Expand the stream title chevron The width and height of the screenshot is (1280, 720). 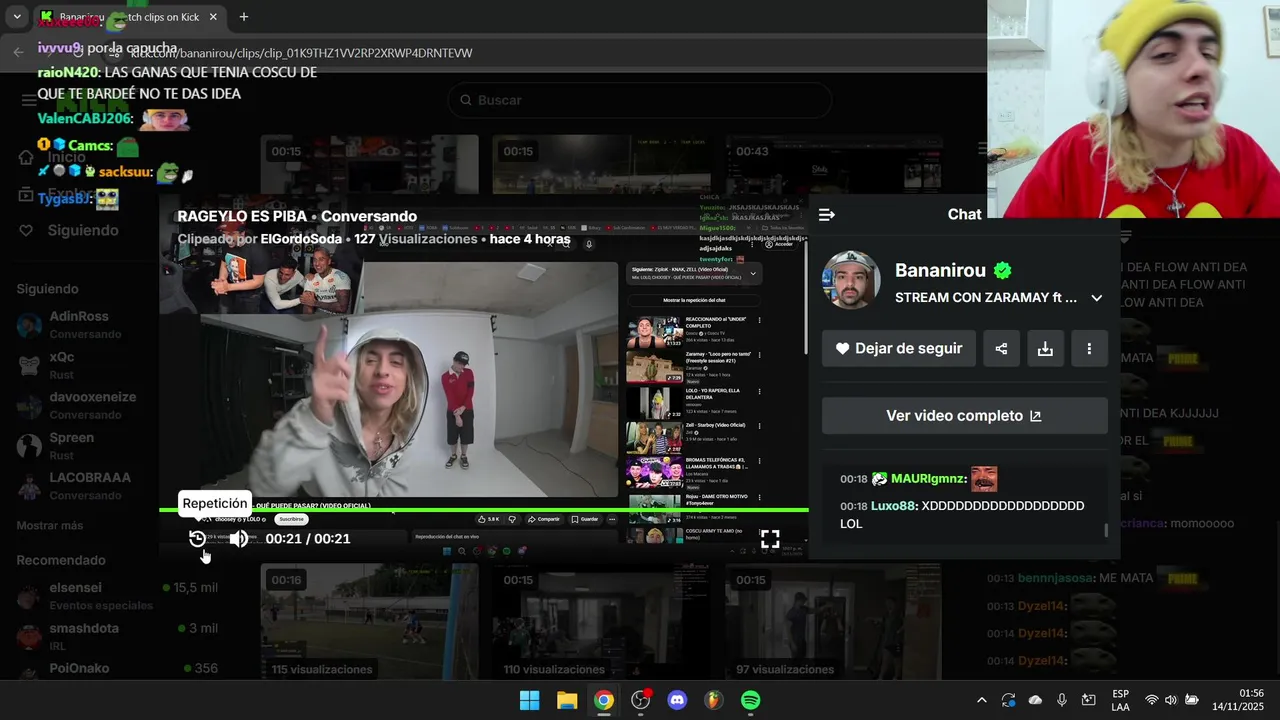1096,298
